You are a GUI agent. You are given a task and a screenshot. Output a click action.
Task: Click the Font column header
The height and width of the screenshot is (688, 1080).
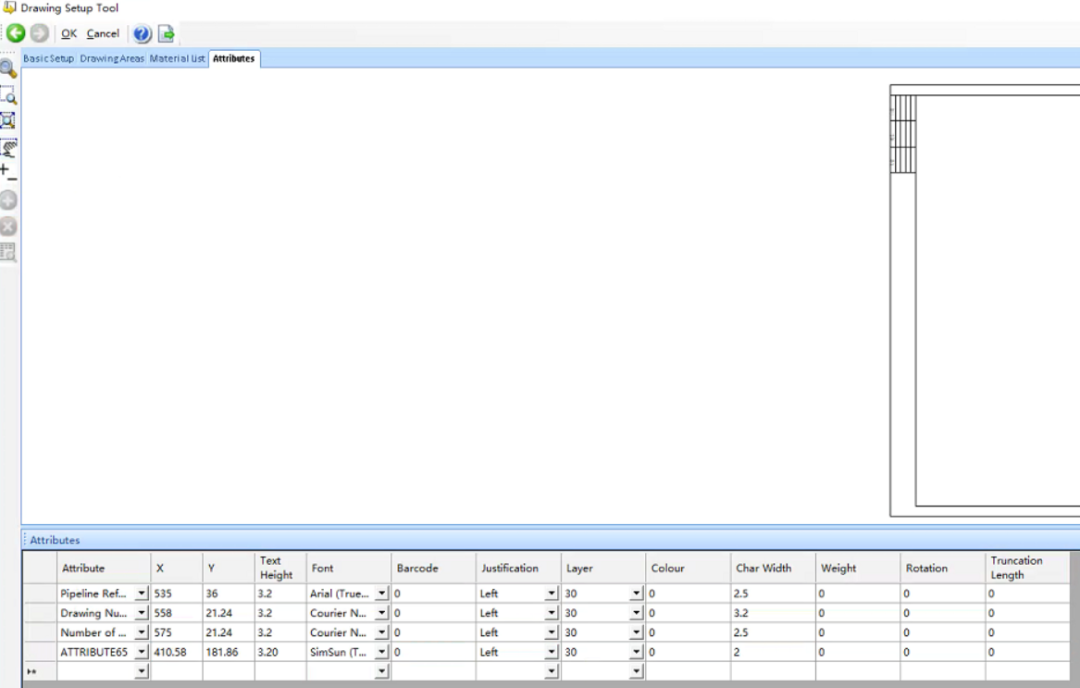point(349,568)
